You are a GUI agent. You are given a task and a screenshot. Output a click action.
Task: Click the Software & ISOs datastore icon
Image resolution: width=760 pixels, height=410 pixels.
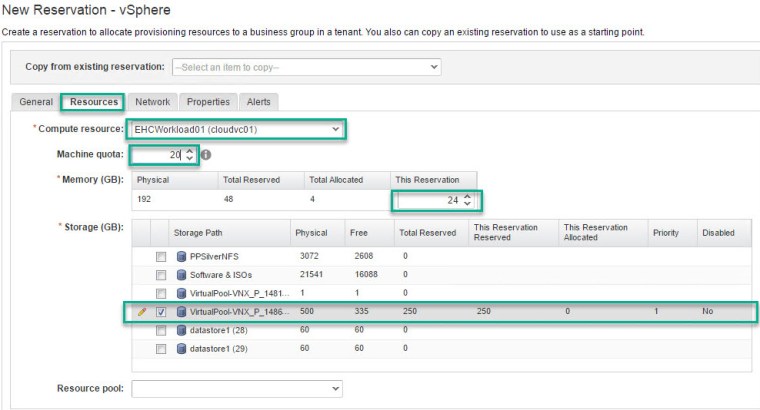pyautogui.click(x=181, y=275)
